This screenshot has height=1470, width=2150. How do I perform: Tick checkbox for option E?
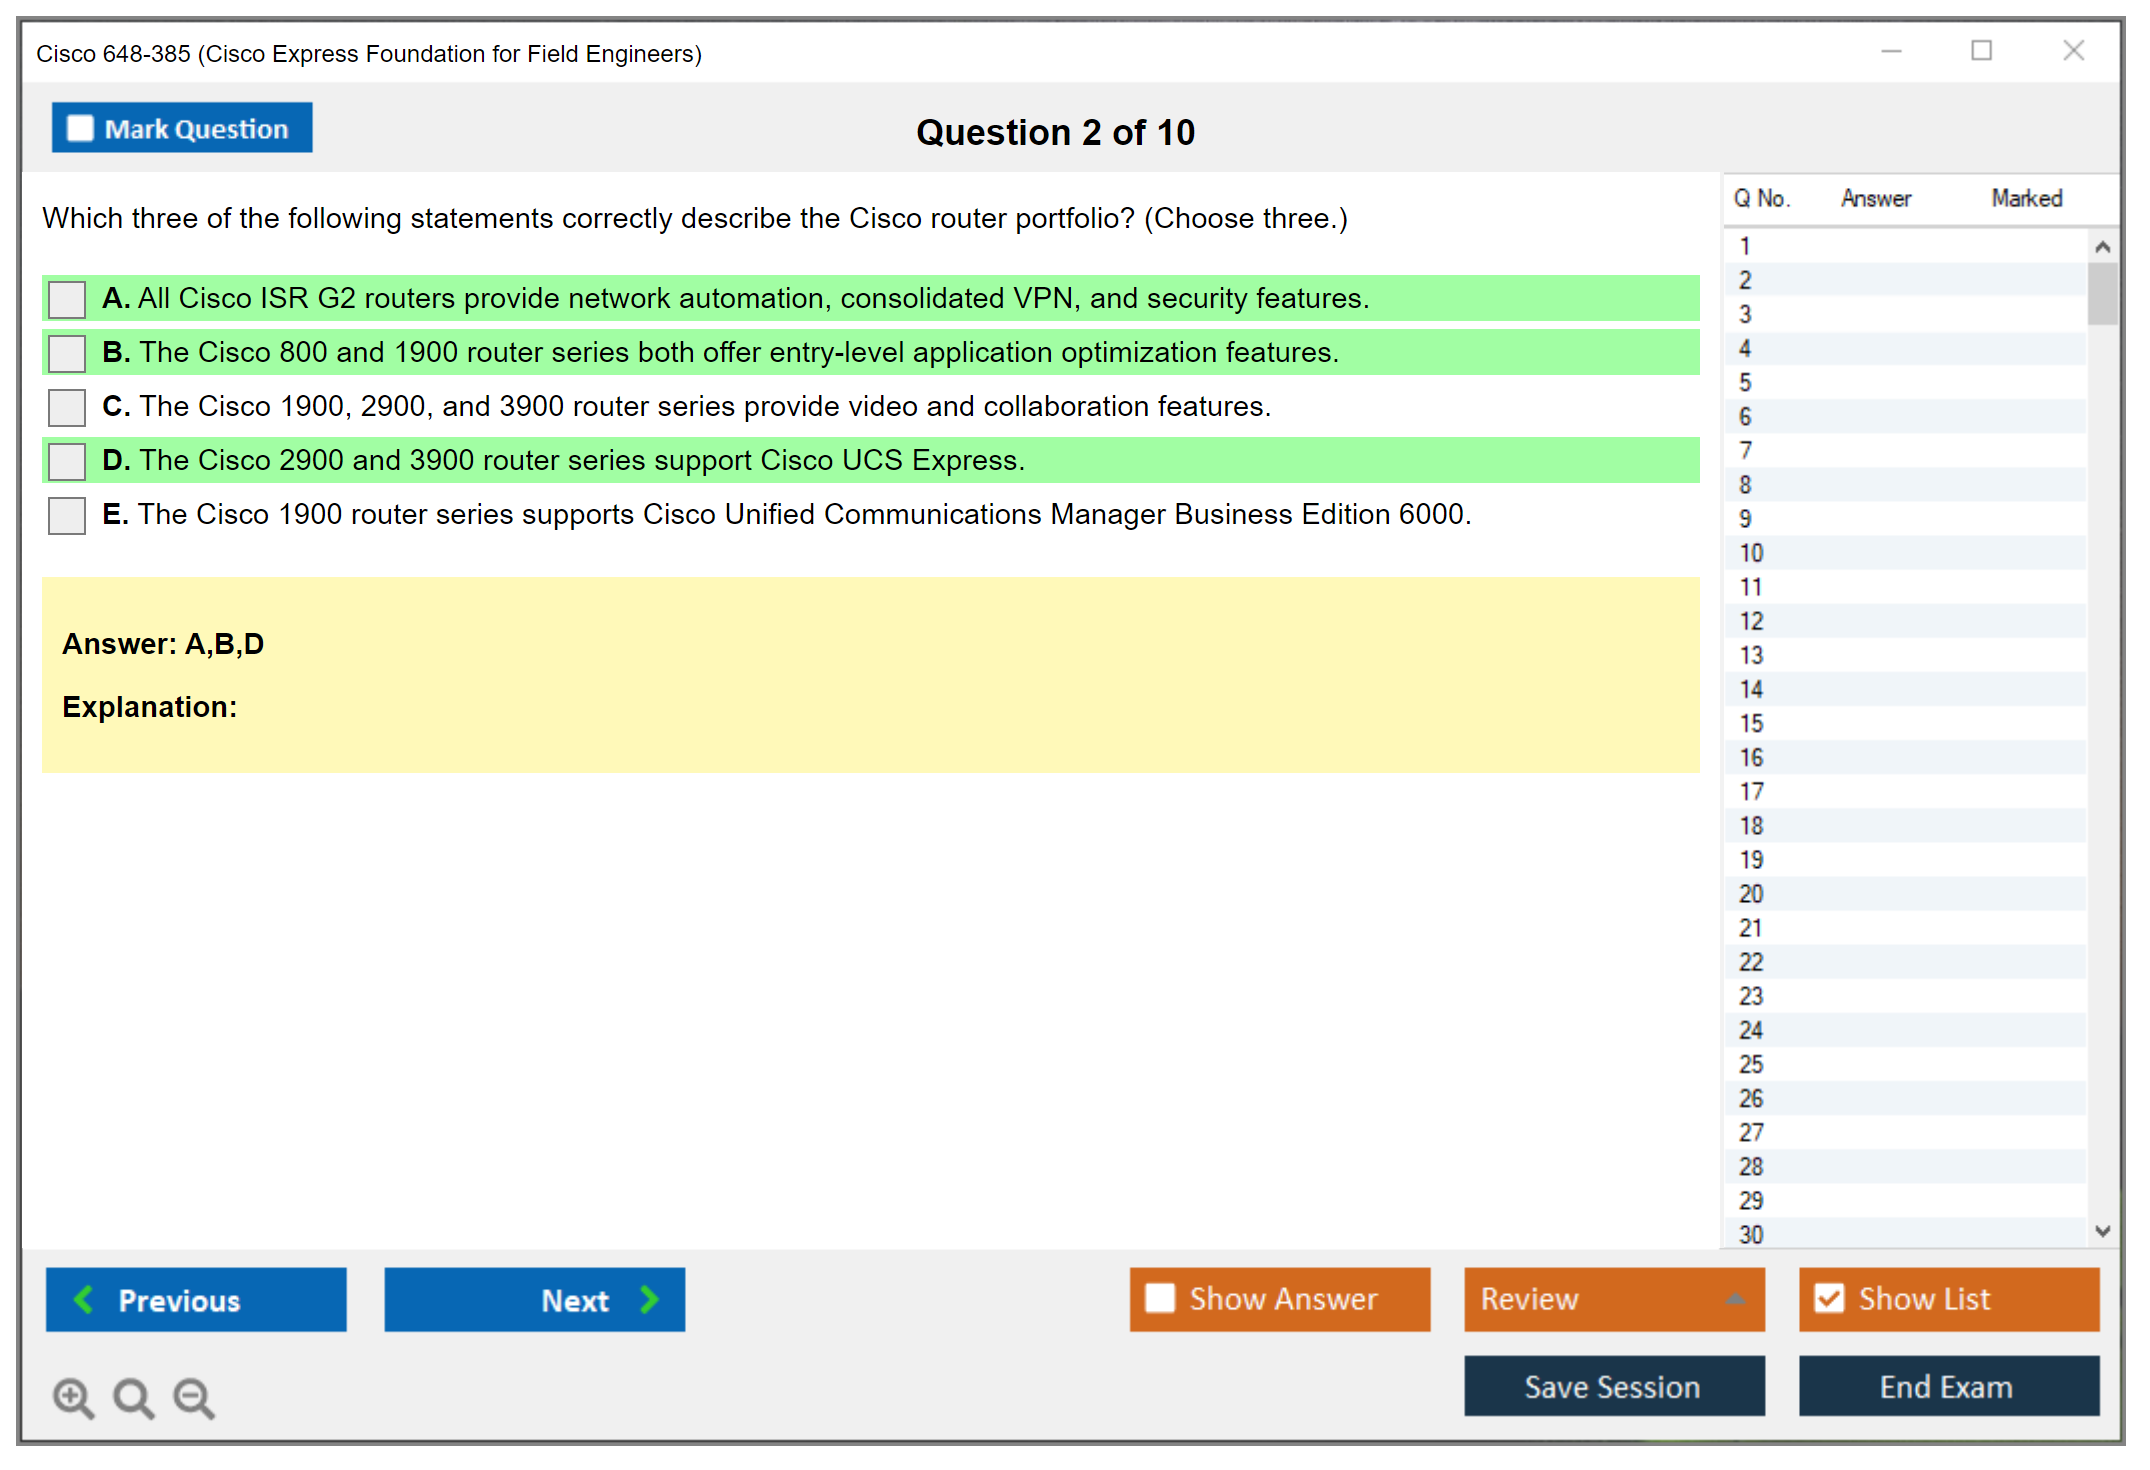pos(67,515)
